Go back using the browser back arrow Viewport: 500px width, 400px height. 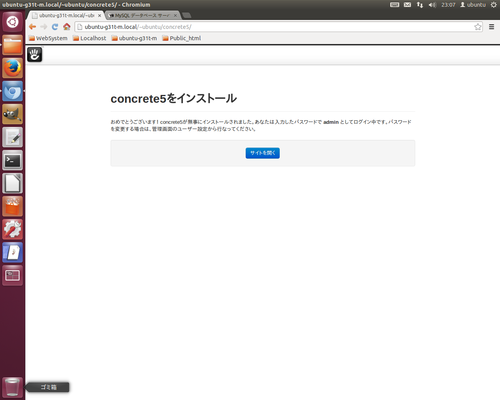(32, 27)
